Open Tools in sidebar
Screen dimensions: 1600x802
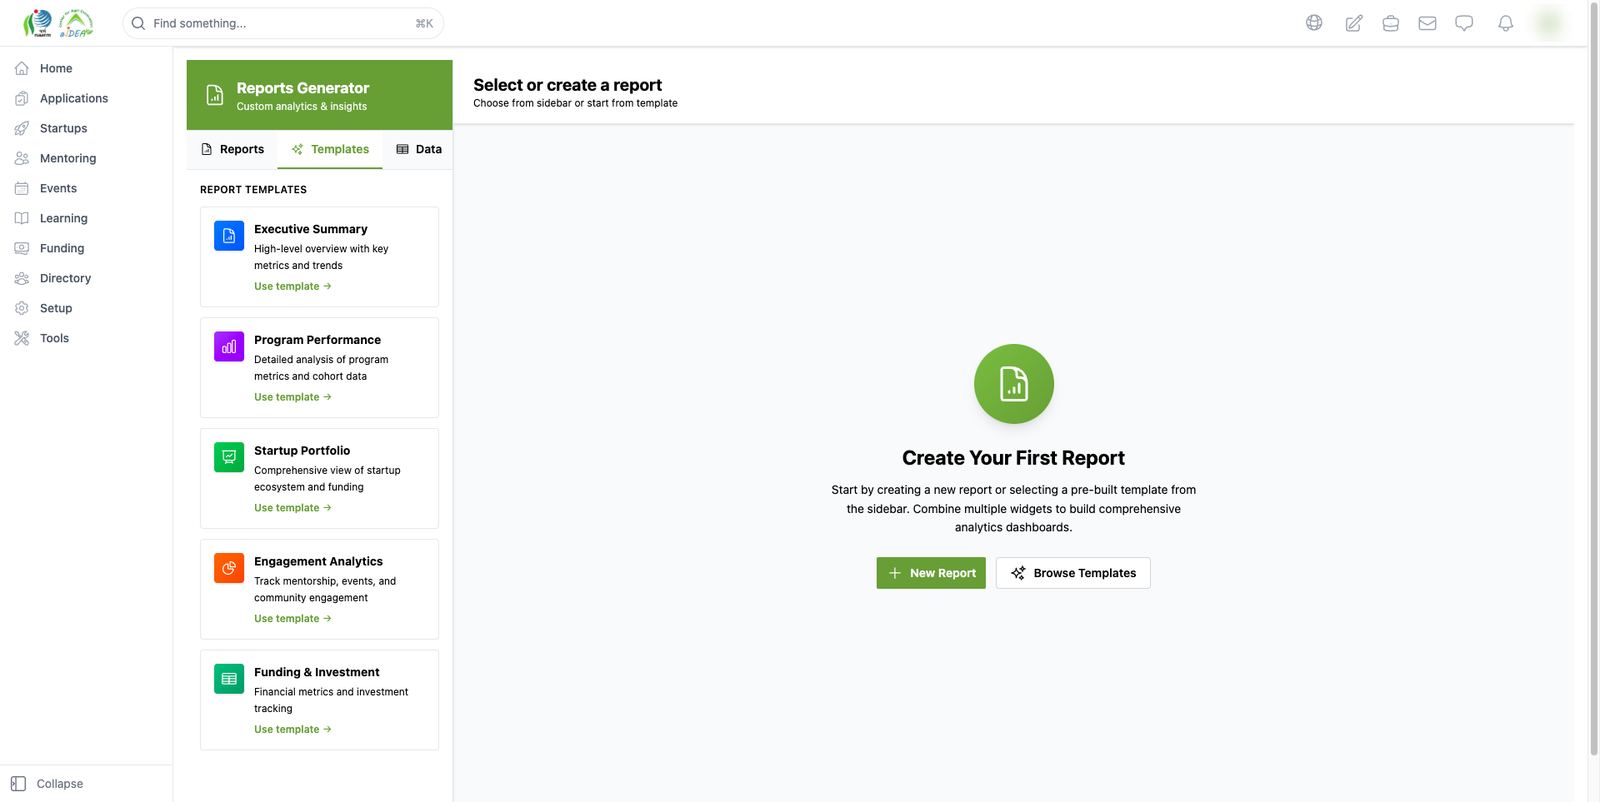[86, 338]
